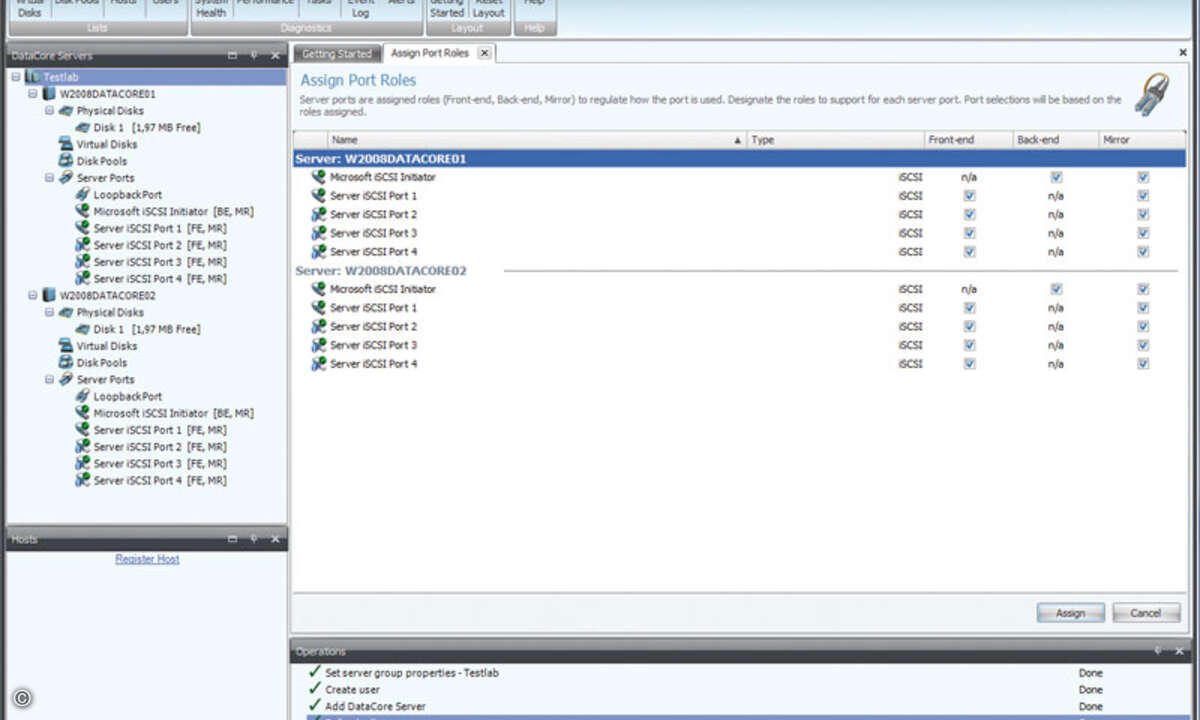Collapse Physical Disks under W2008DATACORE01

51,111
